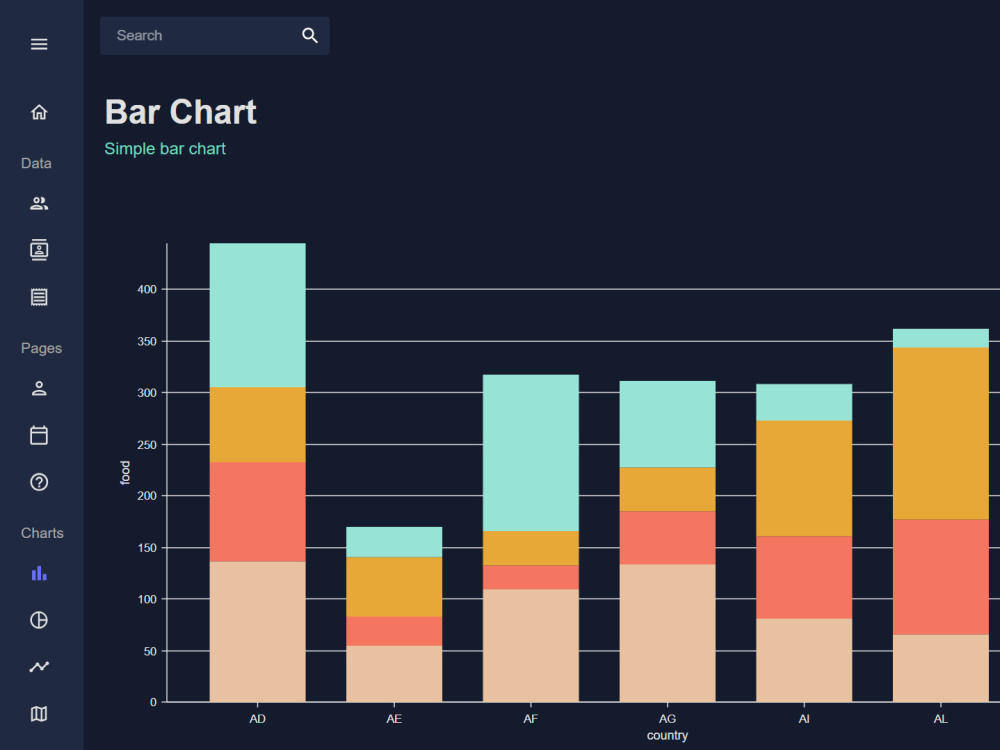Click the beige segment of AG bar
The image size is (1000, 750).
click(x=668, y=633)
